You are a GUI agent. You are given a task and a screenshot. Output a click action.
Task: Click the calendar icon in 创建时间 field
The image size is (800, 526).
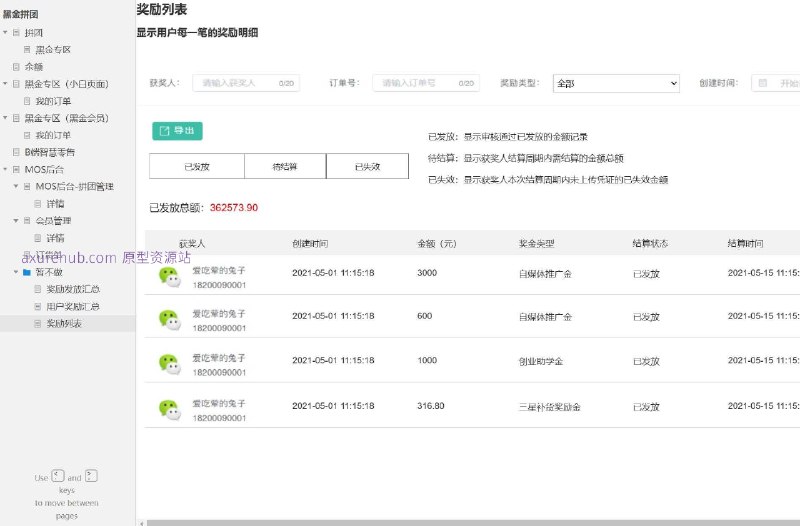pos(763,83)
